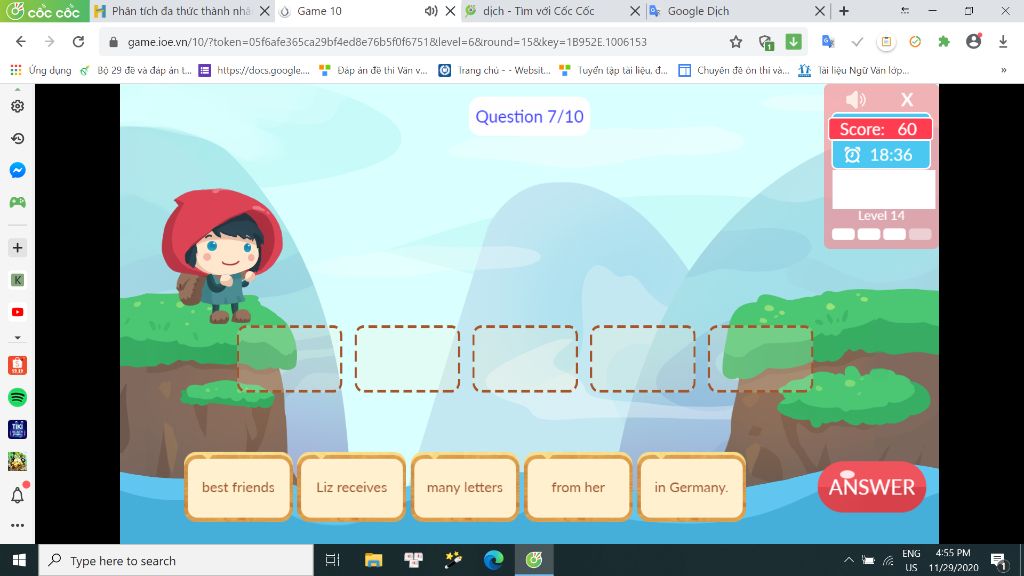This screenshot has width=1024, height=576.
Task: Open 'Tài liệu Ngữ Văn lớp' bookmark
Action: coord(854,70)
